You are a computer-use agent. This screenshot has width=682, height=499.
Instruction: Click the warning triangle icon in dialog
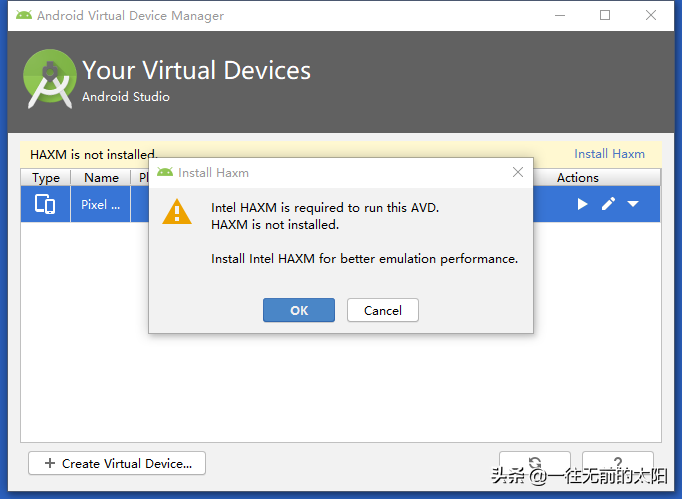(177, 212)
